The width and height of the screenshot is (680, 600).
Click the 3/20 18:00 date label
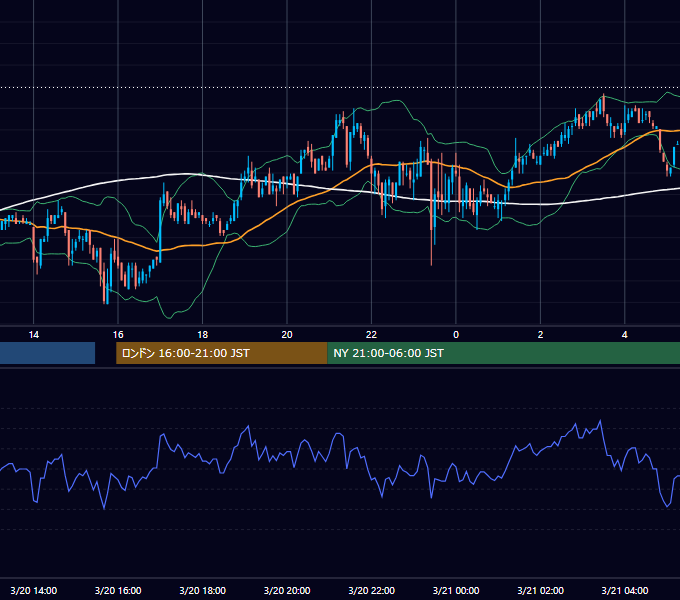203,590
